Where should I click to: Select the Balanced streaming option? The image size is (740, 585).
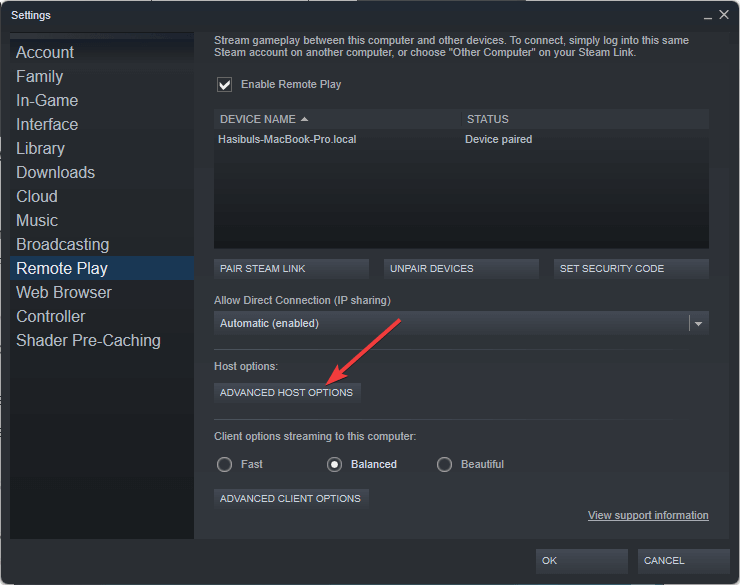click(335, 465)
